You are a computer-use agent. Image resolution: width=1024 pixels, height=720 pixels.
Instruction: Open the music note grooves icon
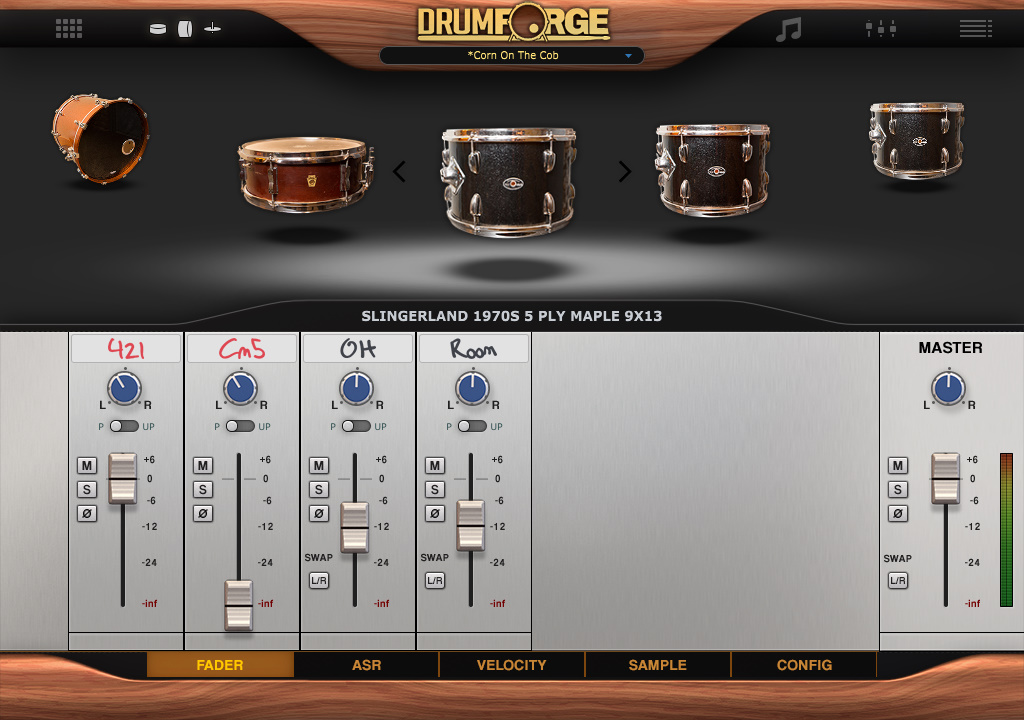pos(788,29)
